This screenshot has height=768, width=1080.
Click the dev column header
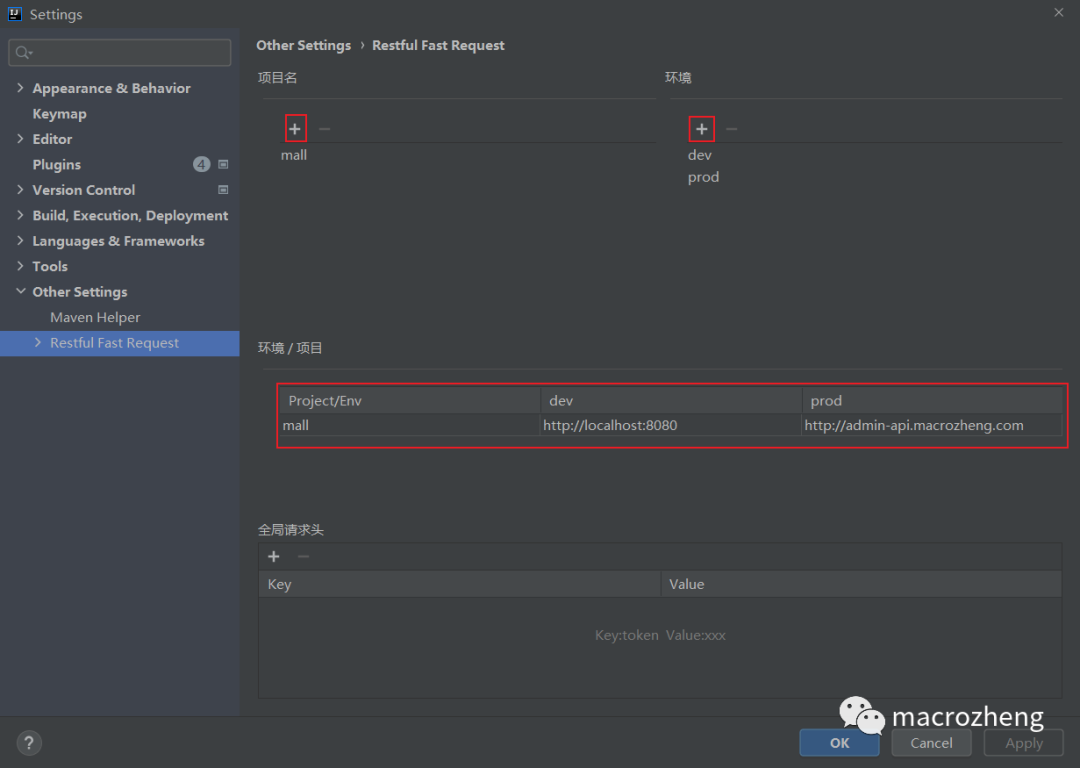pyautogui.click(x=671, y=400)
